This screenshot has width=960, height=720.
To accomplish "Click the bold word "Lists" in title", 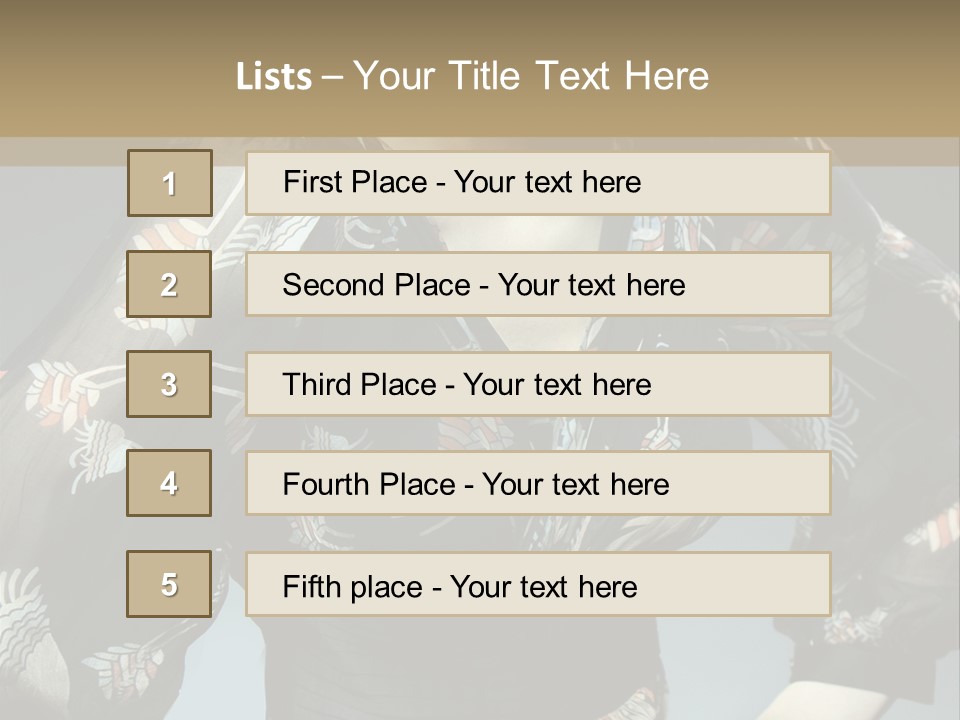I will tap(274, 76).
